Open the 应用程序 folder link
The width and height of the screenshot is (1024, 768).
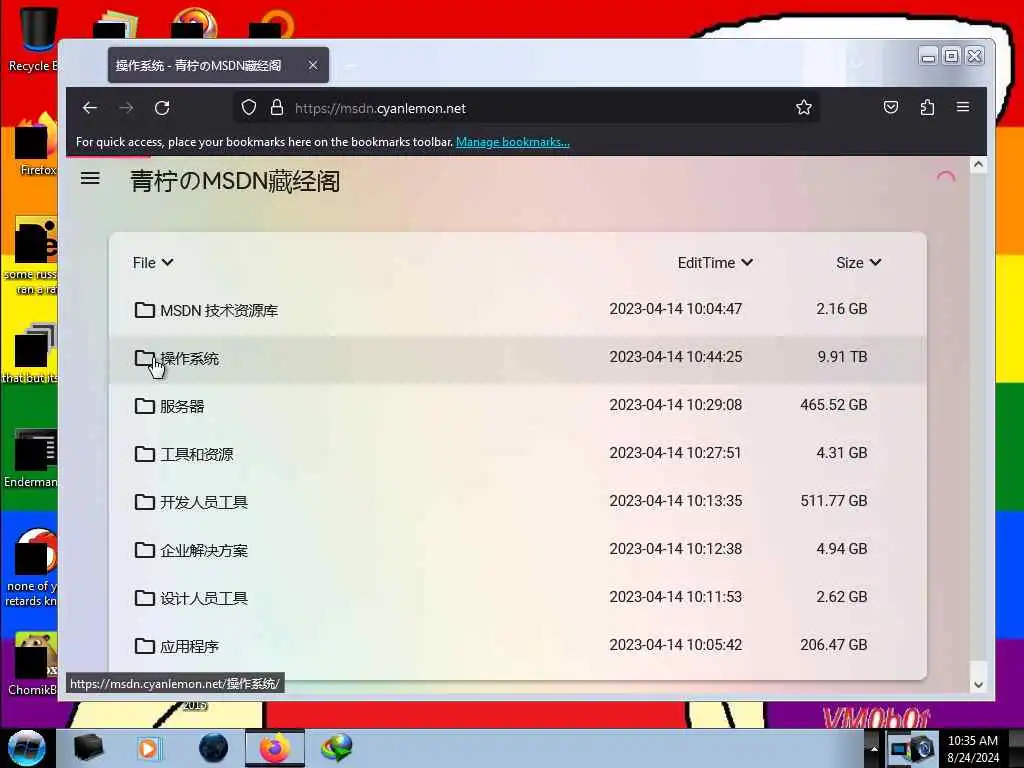(x=189, y=647)
